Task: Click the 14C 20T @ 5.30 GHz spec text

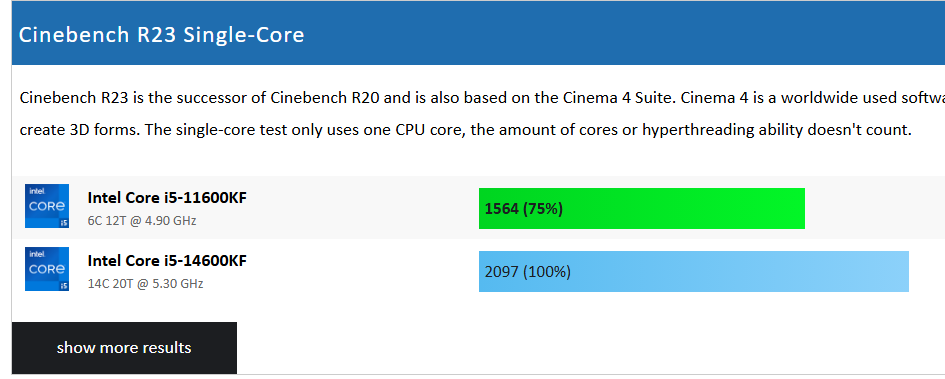Action: click(145, 283)
